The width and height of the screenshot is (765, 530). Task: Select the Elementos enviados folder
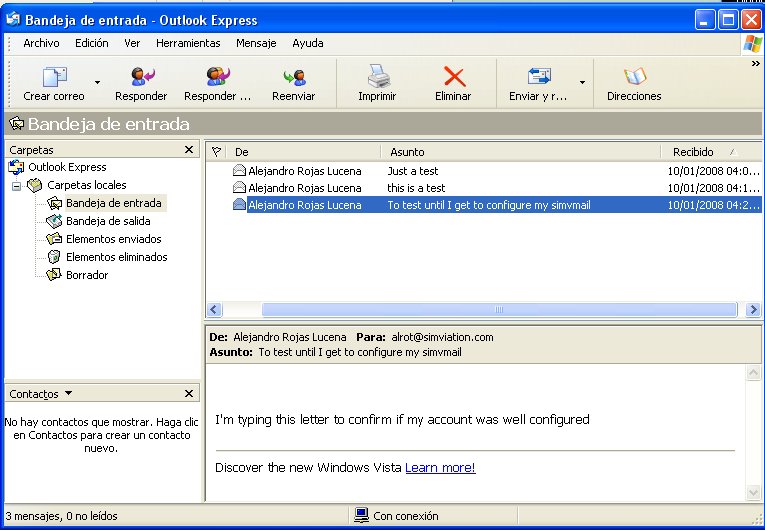[113, 239]
